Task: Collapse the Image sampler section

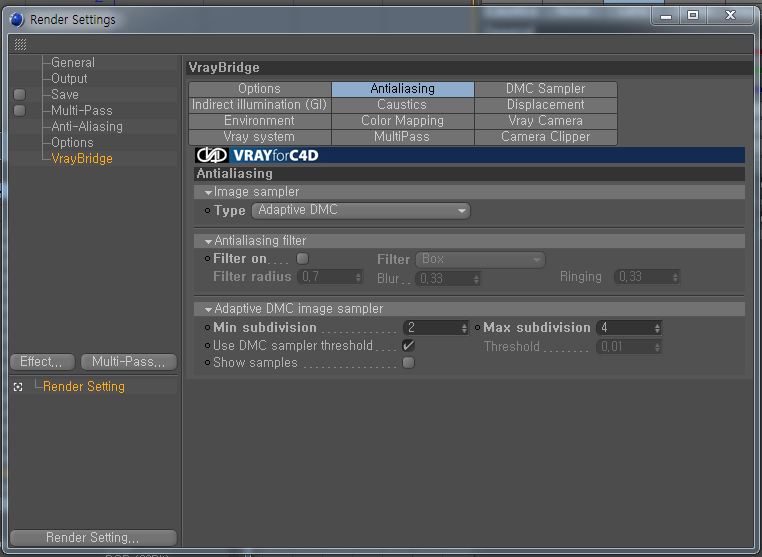Action: [x=208, y=192]
